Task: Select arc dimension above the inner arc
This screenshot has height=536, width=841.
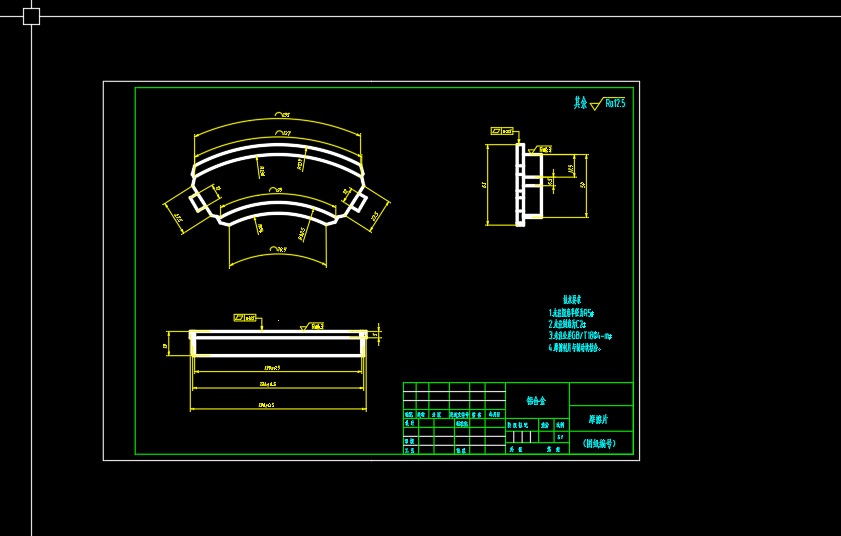Action: [x=275, y=190]
